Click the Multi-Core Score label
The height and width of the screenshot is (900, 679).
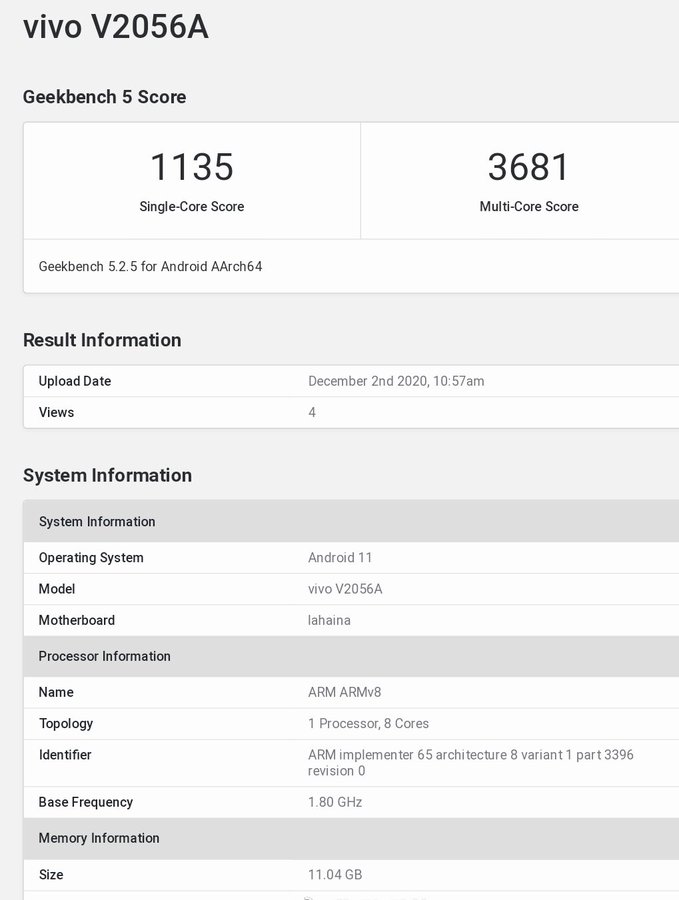coord(528,207)
